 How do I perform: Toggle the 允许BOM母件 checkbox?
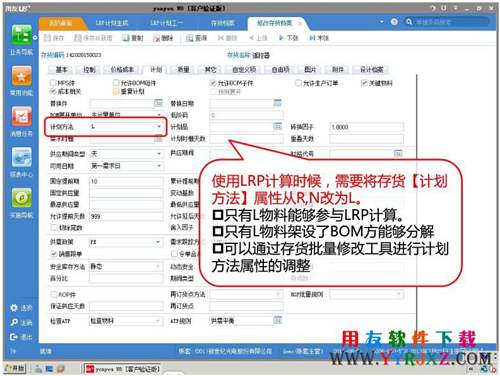[x=116, y=82]
